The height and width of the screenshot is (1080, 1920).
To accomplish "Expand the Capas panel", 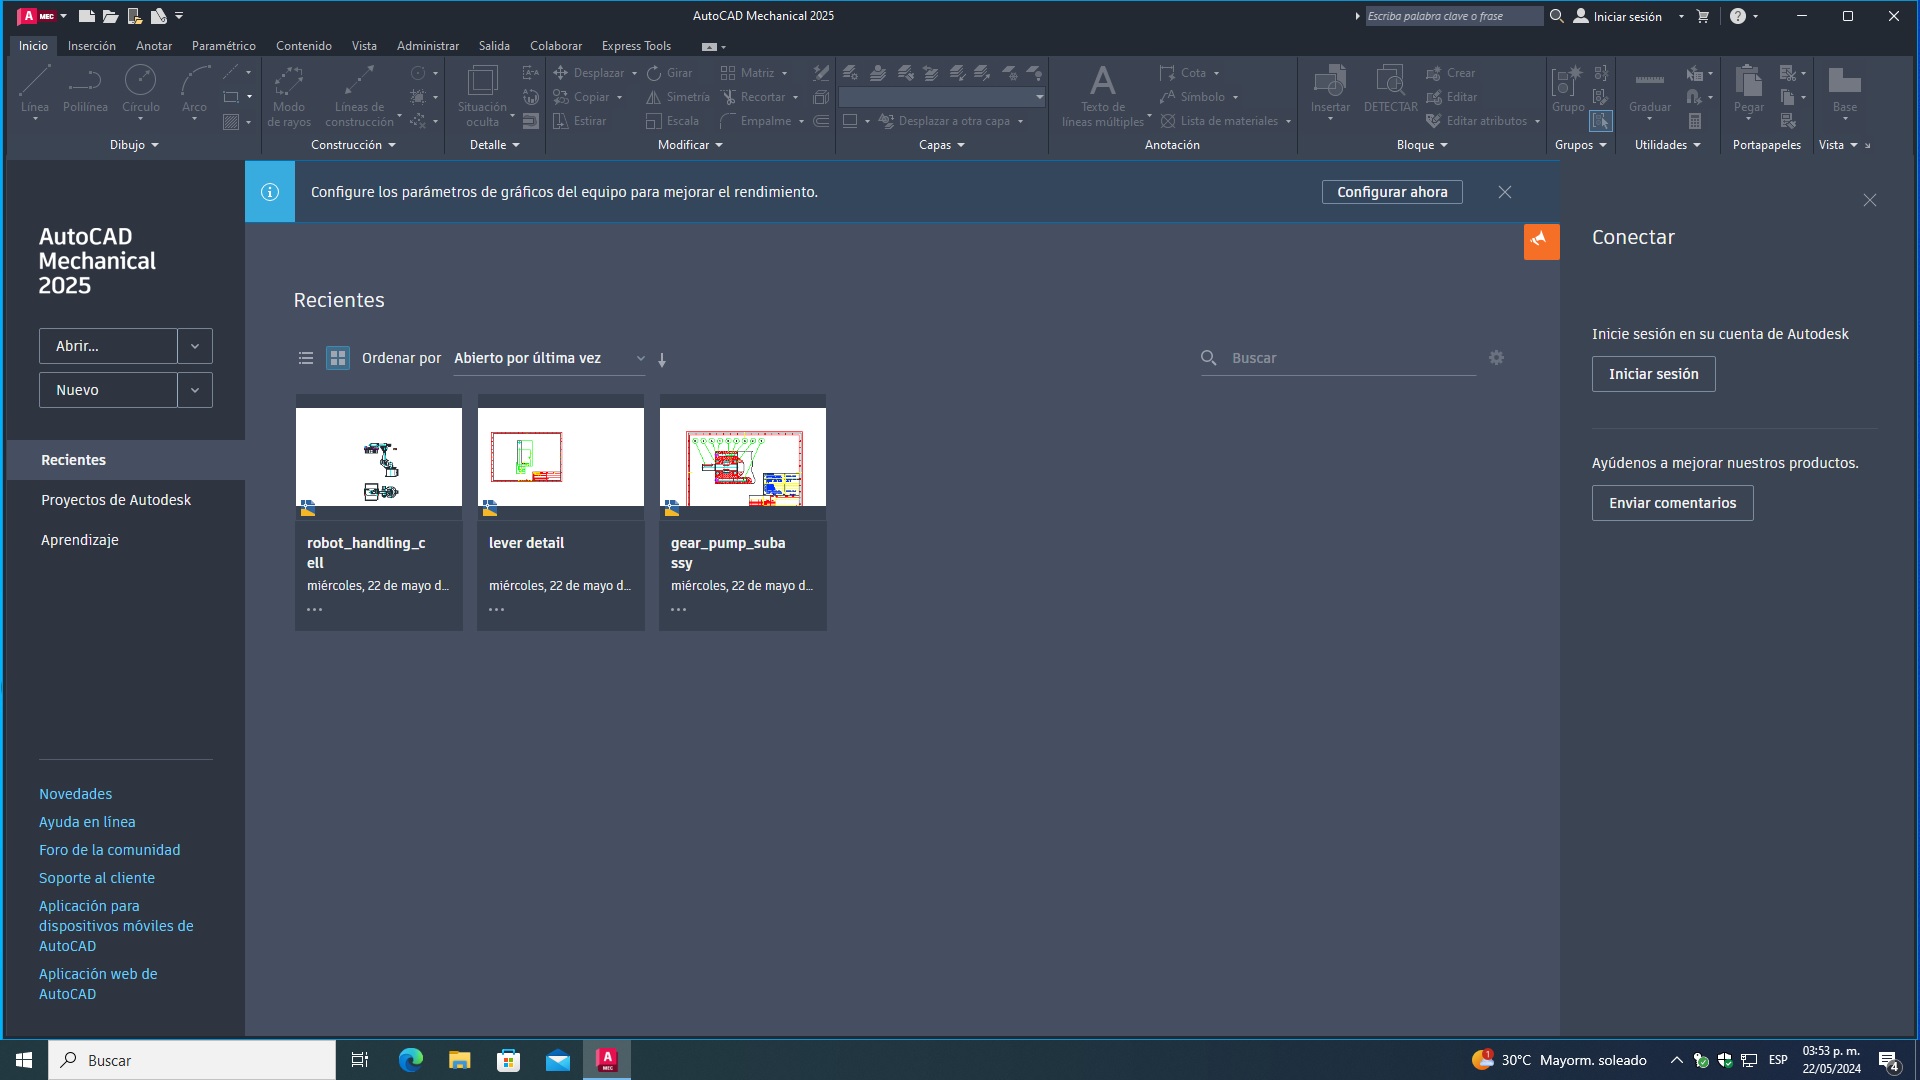I will 941,145.
